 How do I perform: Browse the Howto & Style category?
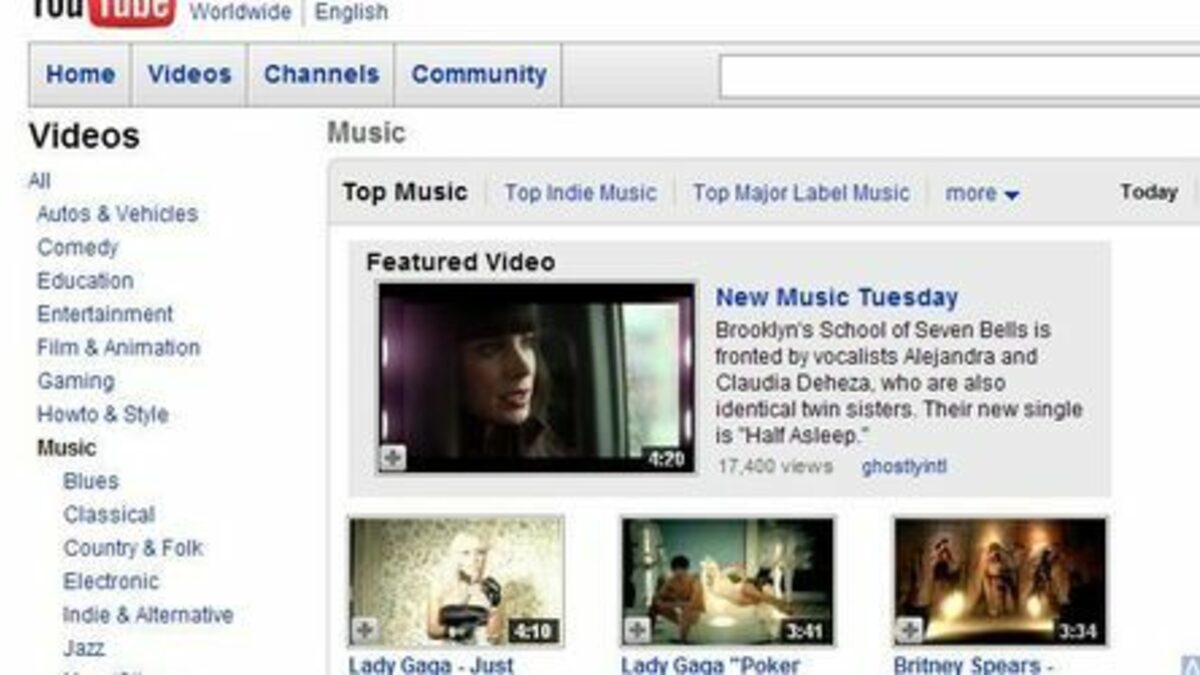pos(102,414)
